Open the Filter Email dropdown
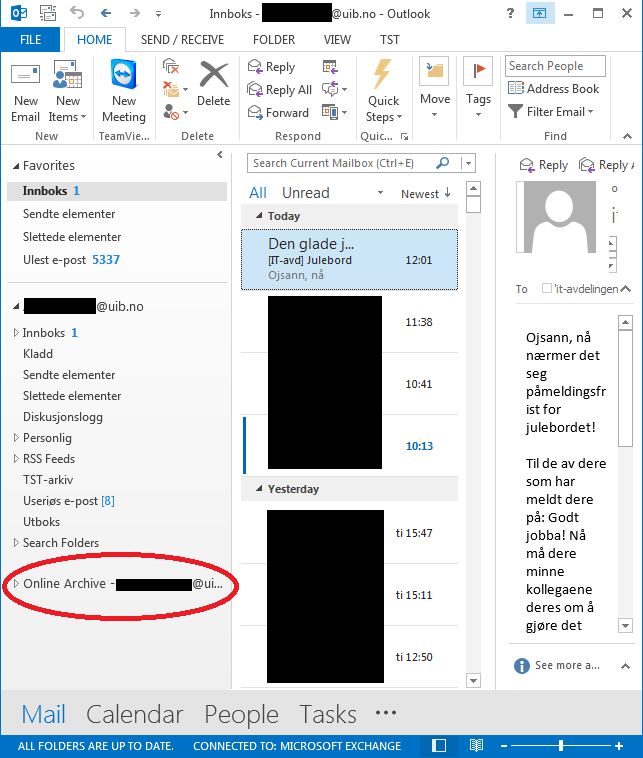 tap(553, 112)
